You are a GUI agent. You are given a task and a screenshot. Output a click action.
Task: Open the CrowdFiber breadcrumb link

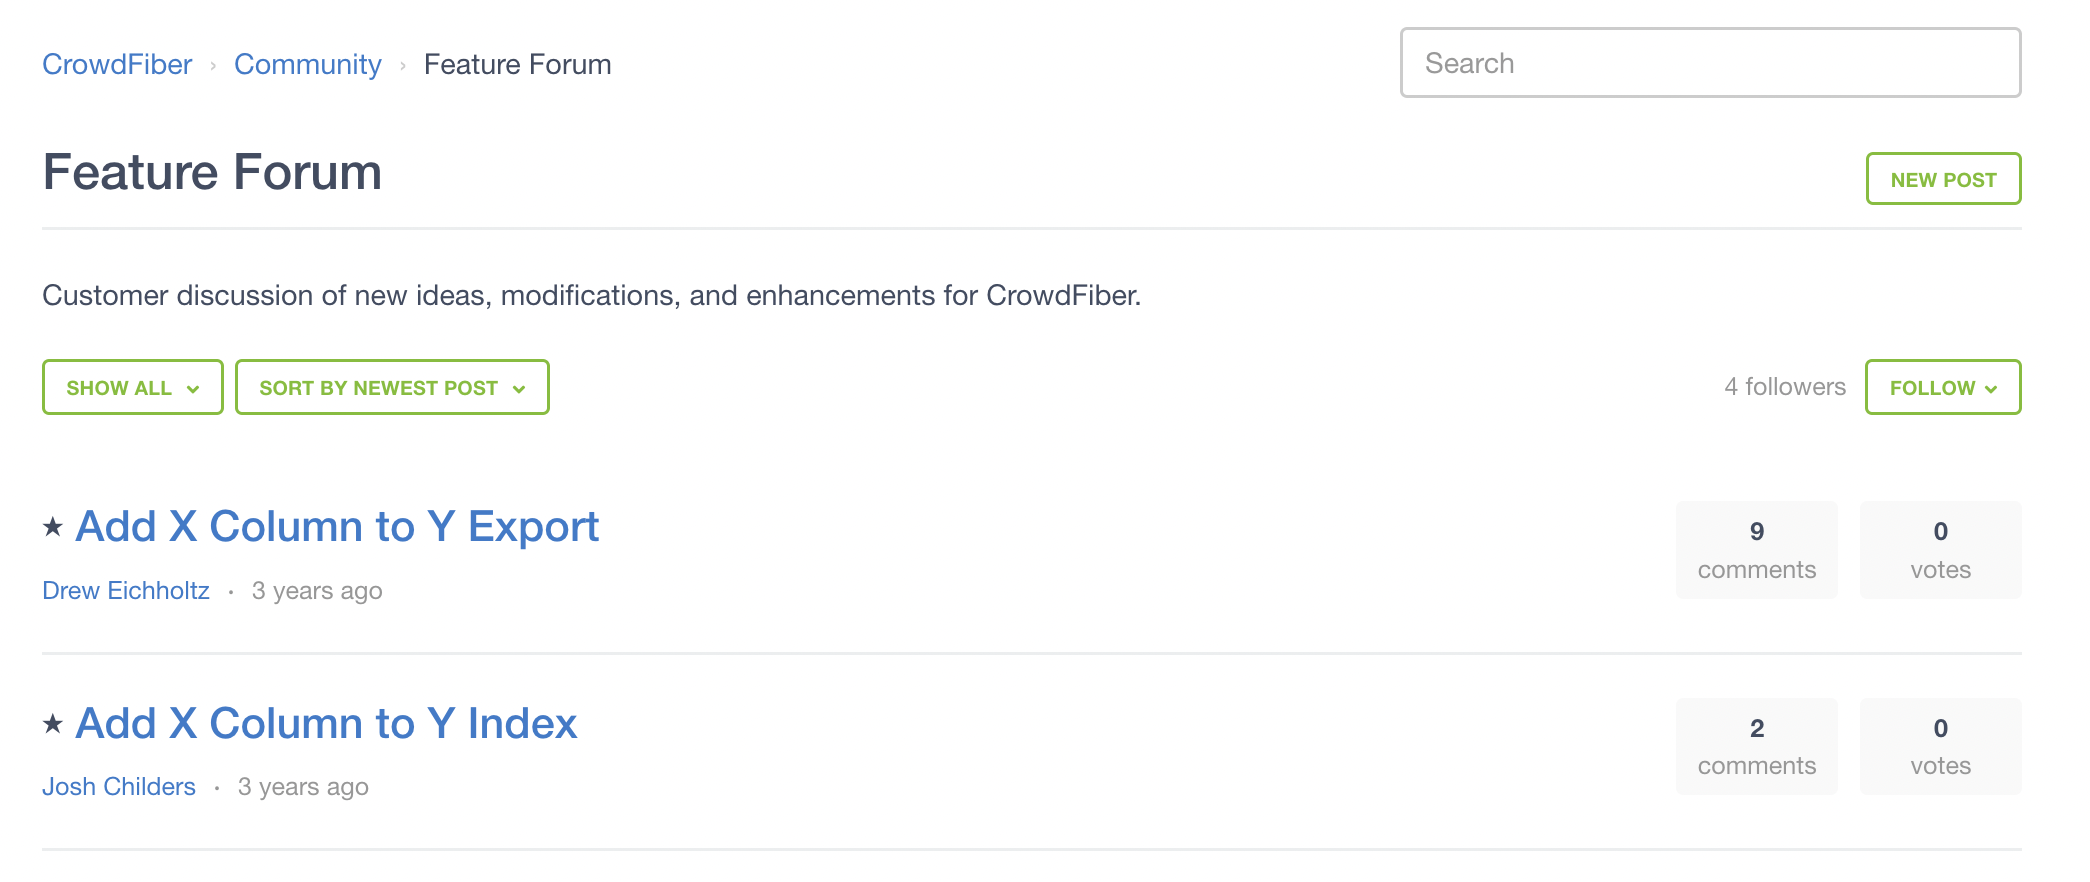pyautogui.click(x=117, y=64)
